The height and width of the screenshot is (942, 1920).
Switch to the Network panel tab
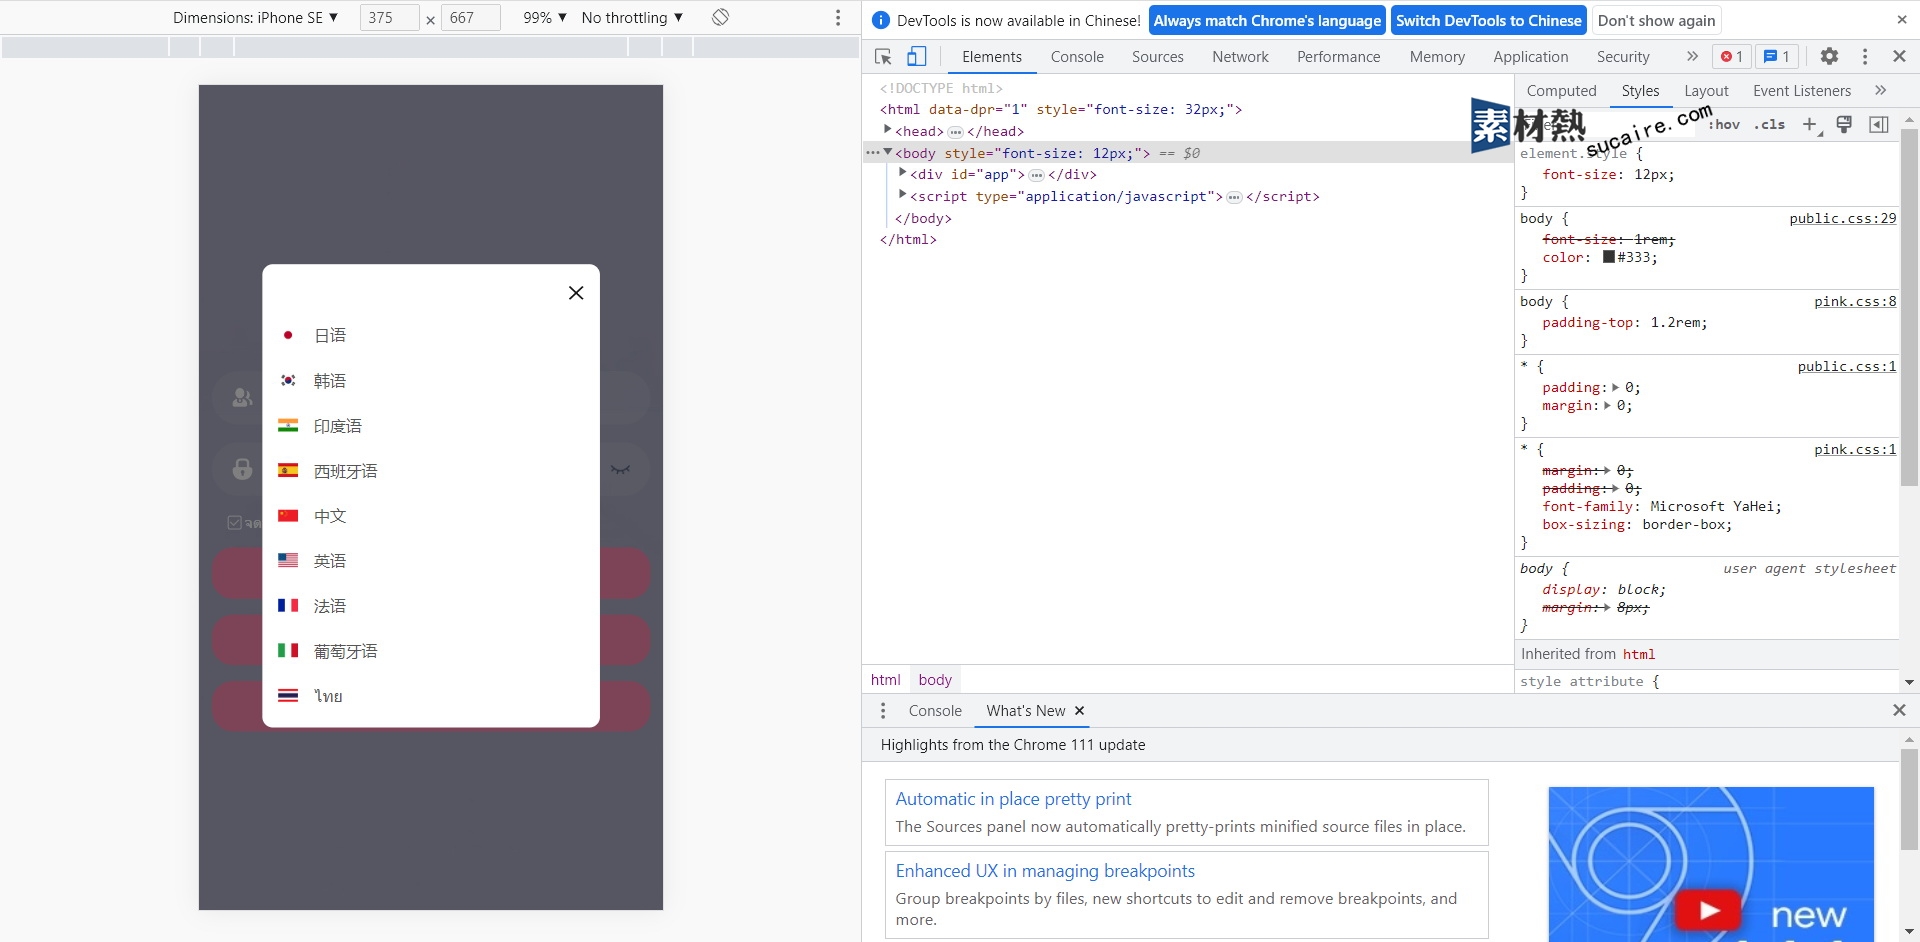pyautogui.click(x=1240, y=57)
